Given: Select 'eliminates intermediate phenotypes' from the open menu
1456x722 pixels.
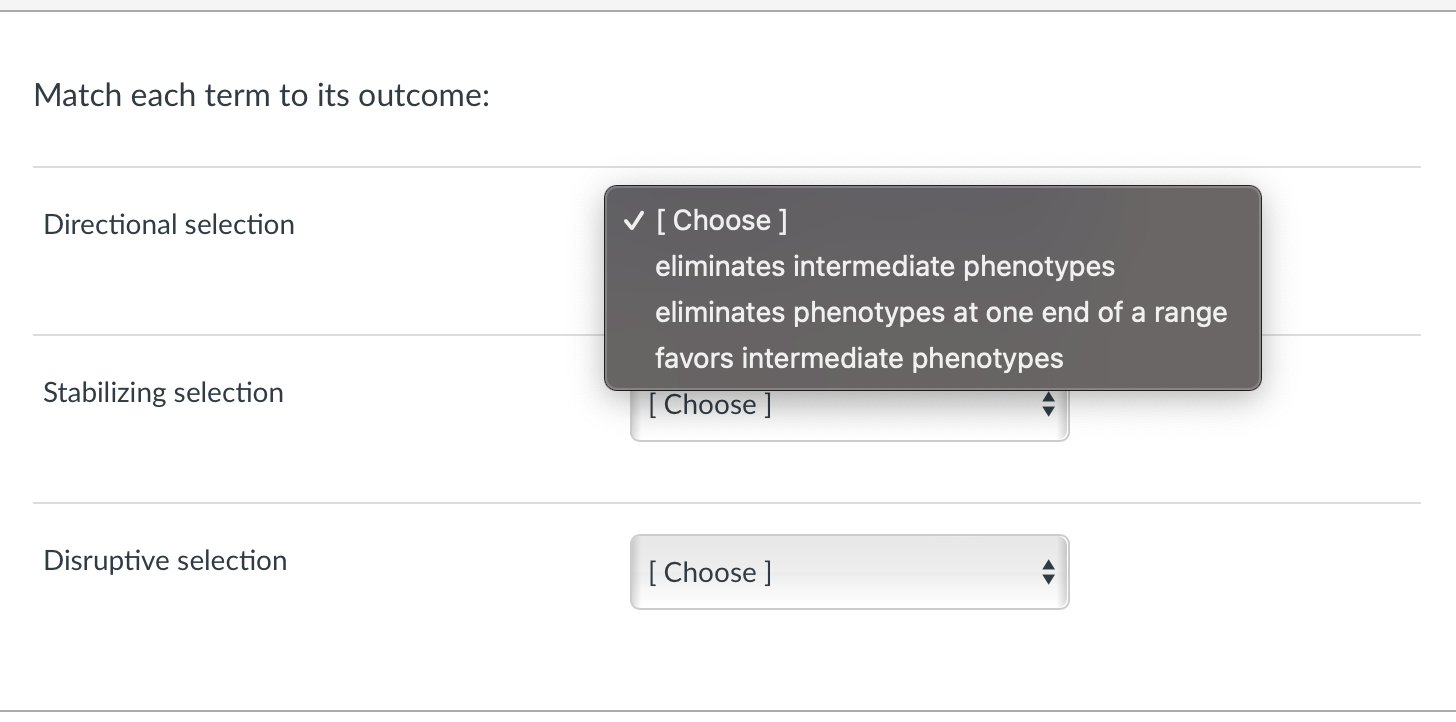Looking at the screenshot, I should pyautogui.click(x=884, y=267).
